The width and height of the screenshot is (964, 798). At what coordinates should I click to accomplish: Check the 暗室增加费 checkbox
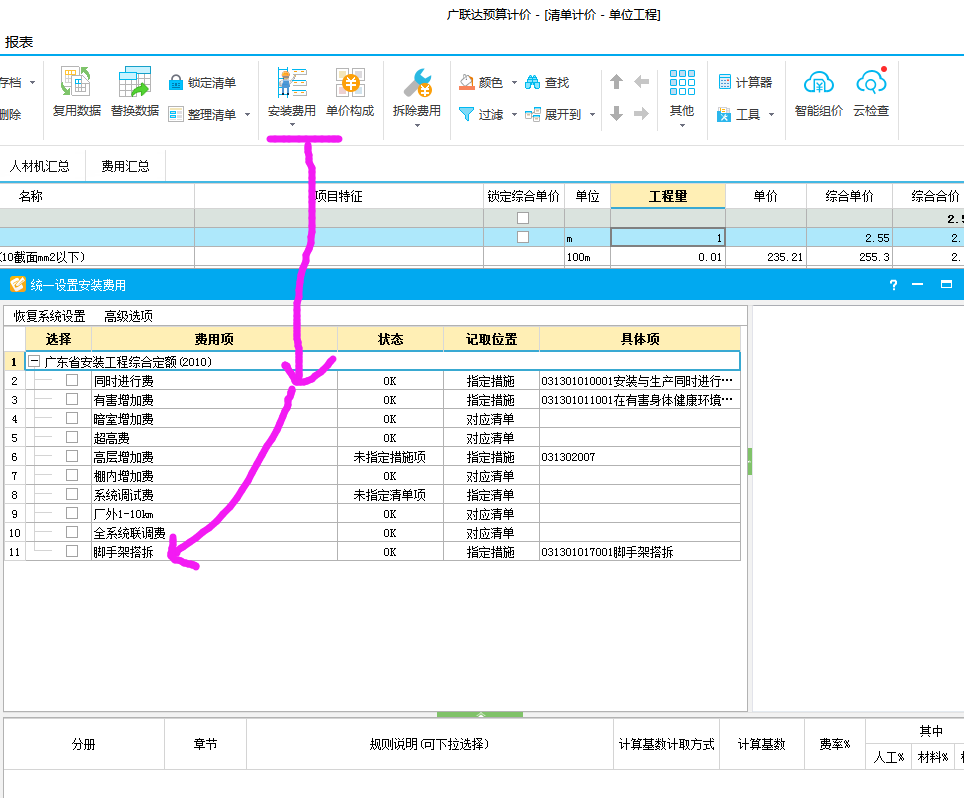pos(72,419)
